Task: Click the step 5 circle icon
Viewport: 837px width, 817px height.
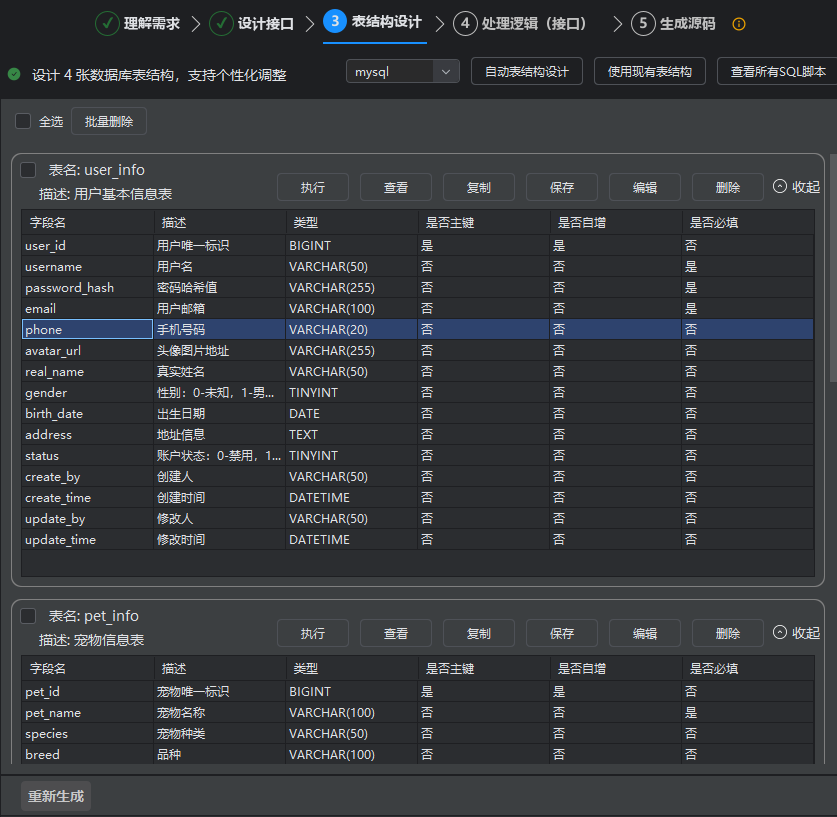Action: tap(643, 24)
